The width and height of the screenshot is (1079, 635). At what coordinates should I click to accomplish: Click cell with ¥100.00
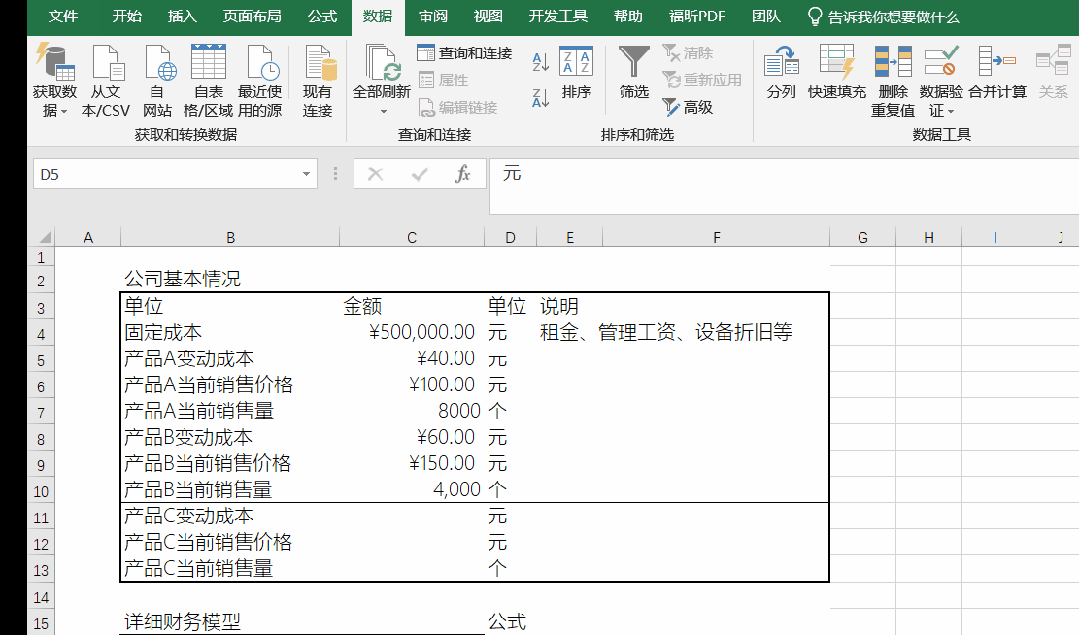[412, 385]
